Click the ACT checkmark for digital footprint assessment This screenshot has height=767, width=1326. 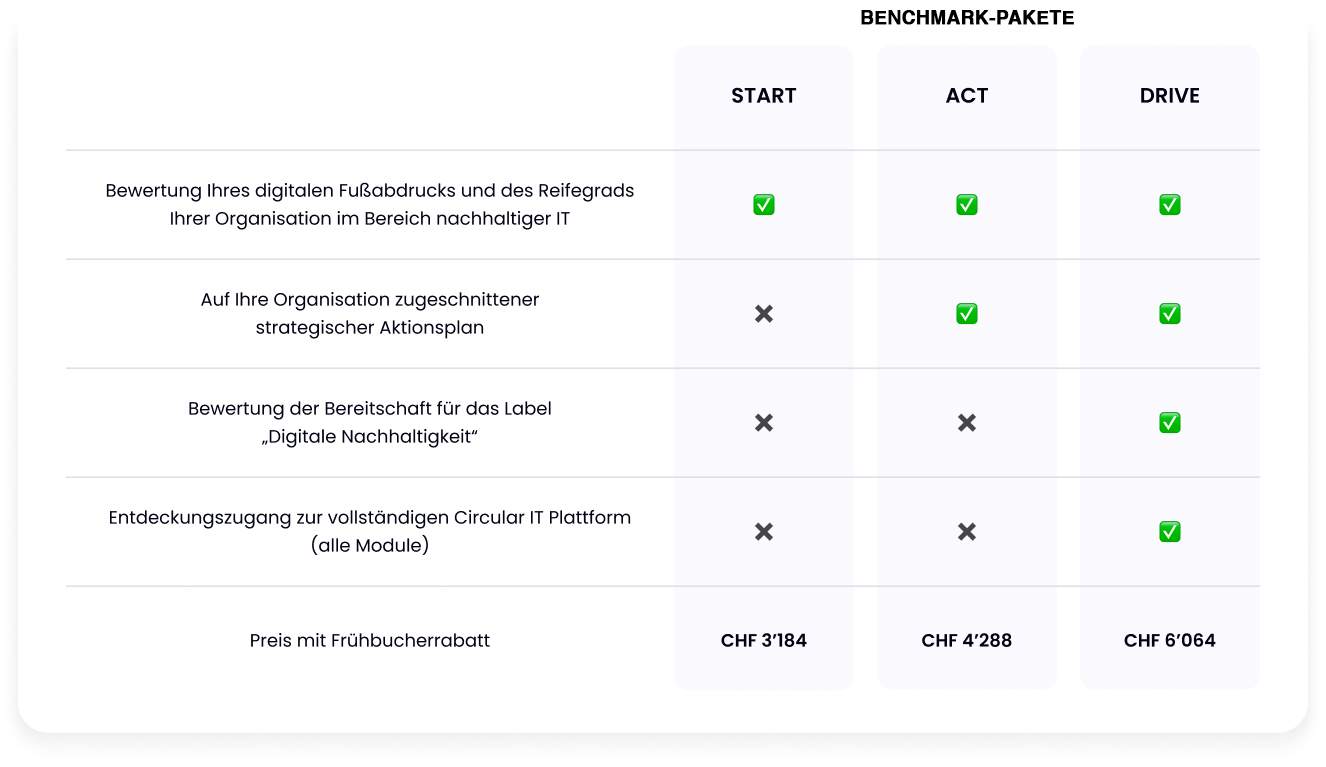pos(967,205)
